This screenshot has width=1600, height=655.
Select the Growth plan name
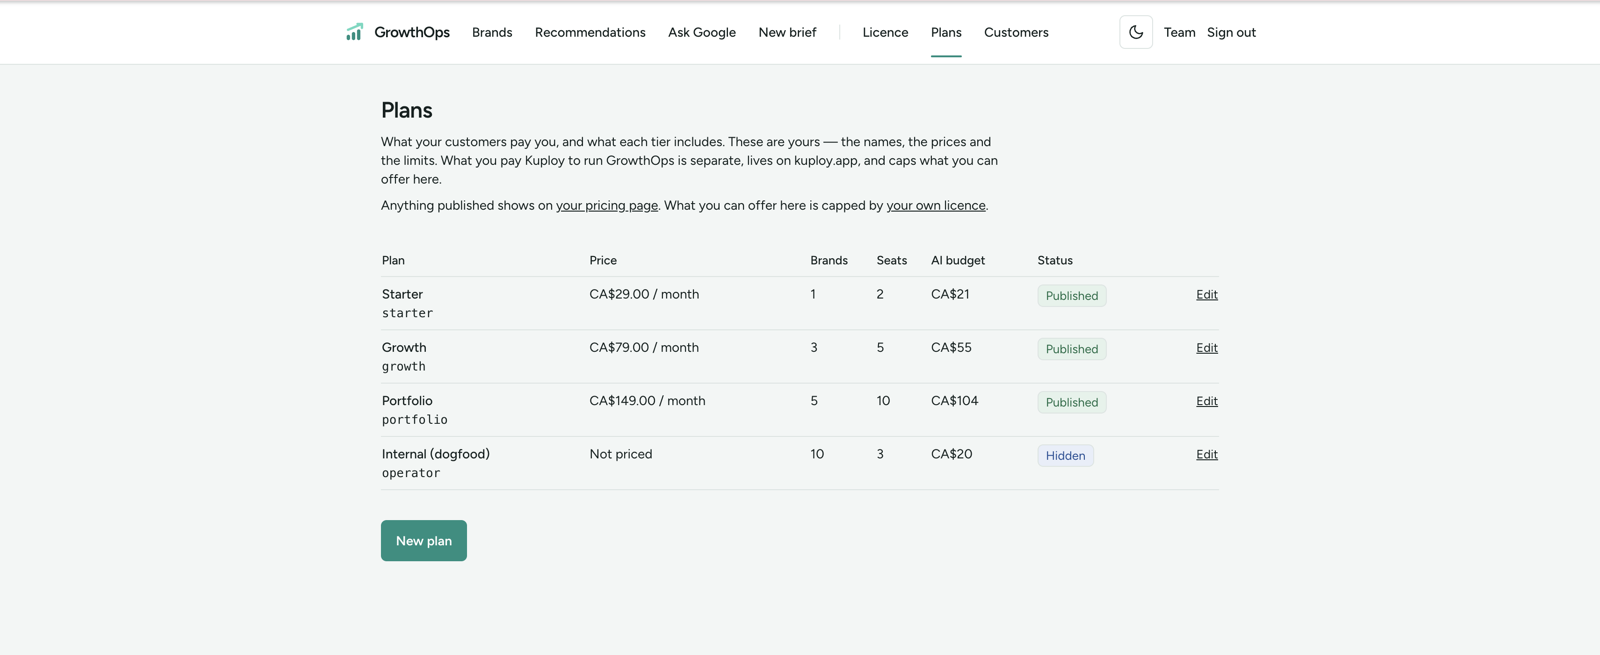click(404, 347)
